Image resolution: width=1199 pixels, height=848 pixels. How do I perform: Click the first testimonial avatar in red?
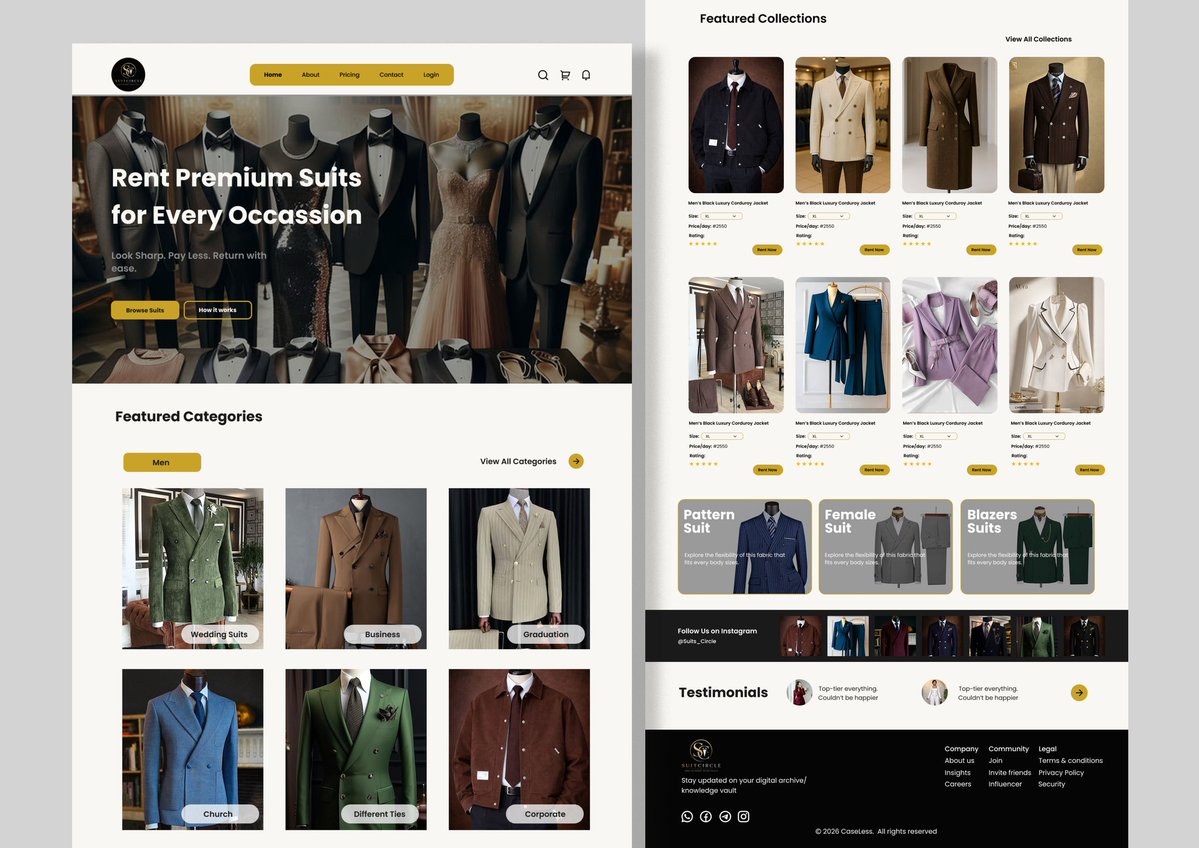click(799, 692)
